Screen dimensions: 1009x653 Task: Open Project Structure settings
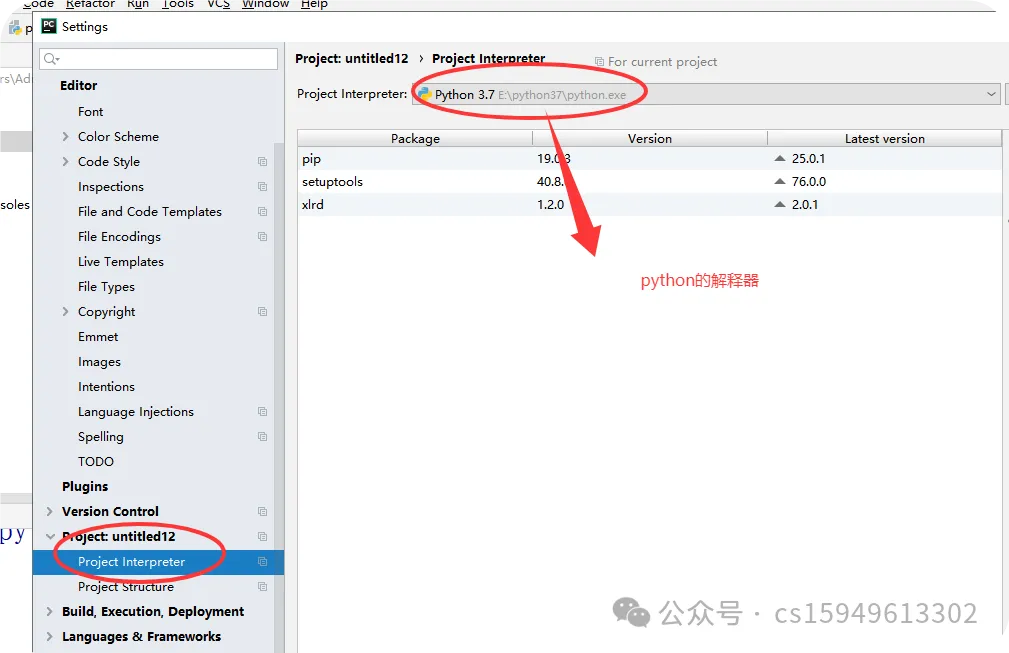(x=126, y=587)
